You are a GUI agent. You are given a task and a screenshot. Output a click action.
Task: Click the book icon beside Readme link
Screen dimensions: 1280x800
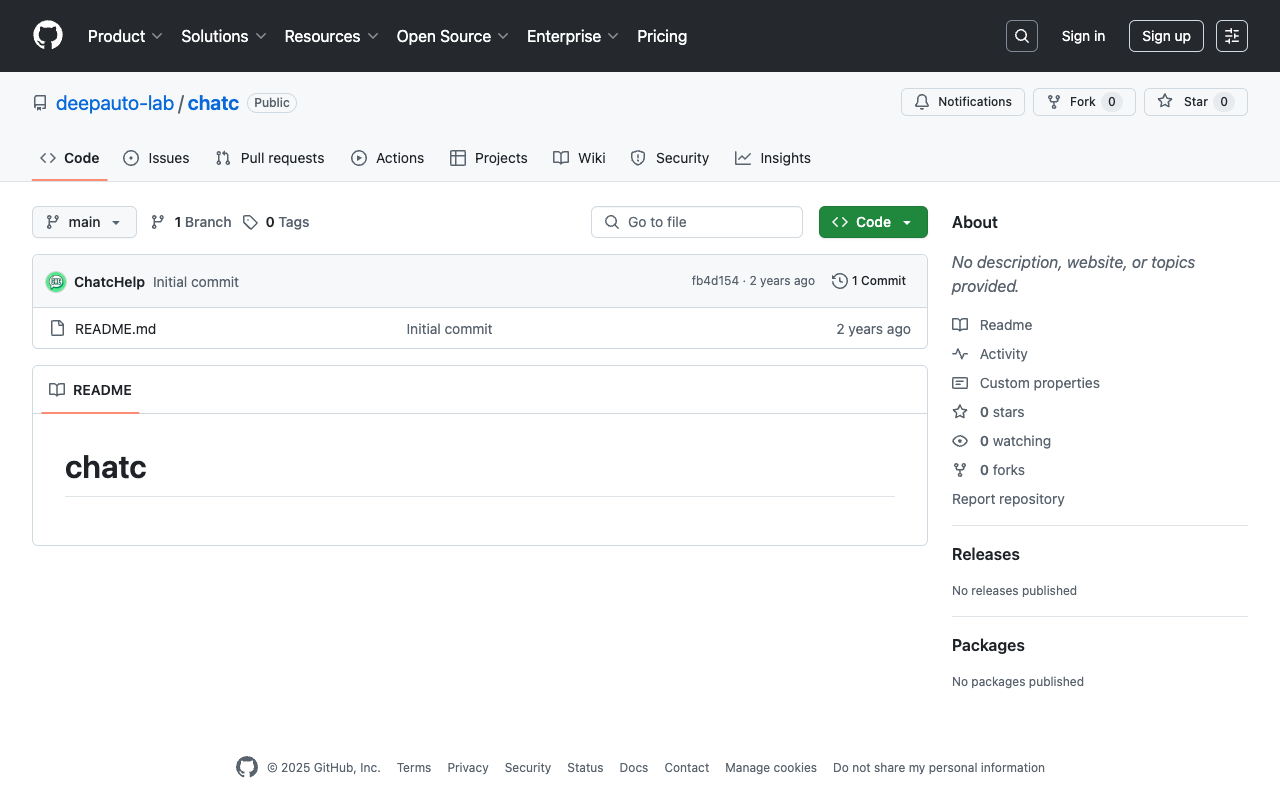[x=960, y=325]
